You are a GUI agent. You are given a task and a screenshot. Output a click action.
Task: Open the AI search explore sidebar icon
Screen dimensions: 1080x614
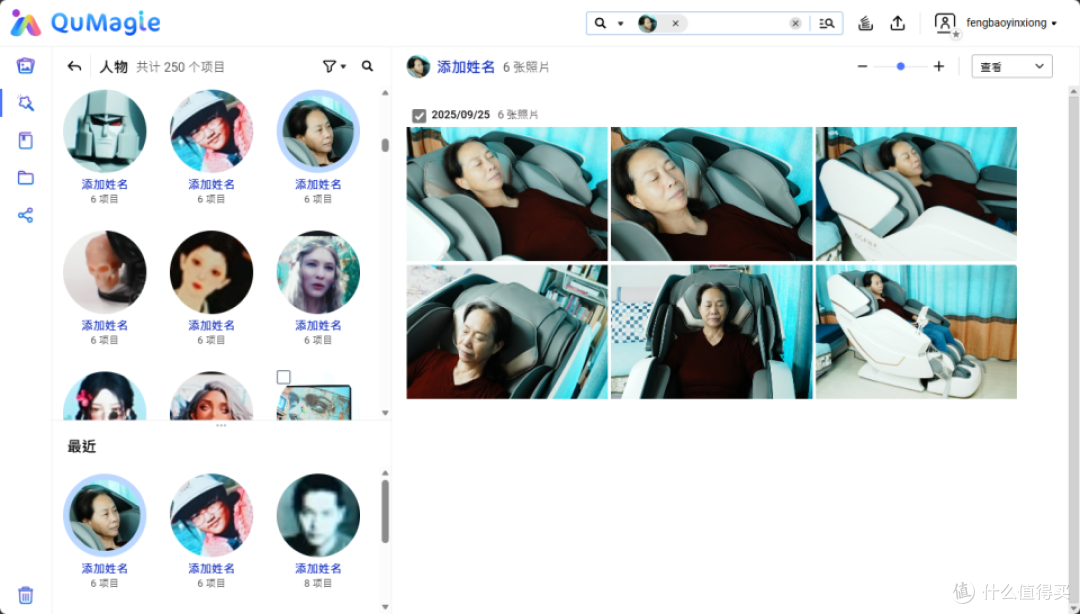(25, 103)
